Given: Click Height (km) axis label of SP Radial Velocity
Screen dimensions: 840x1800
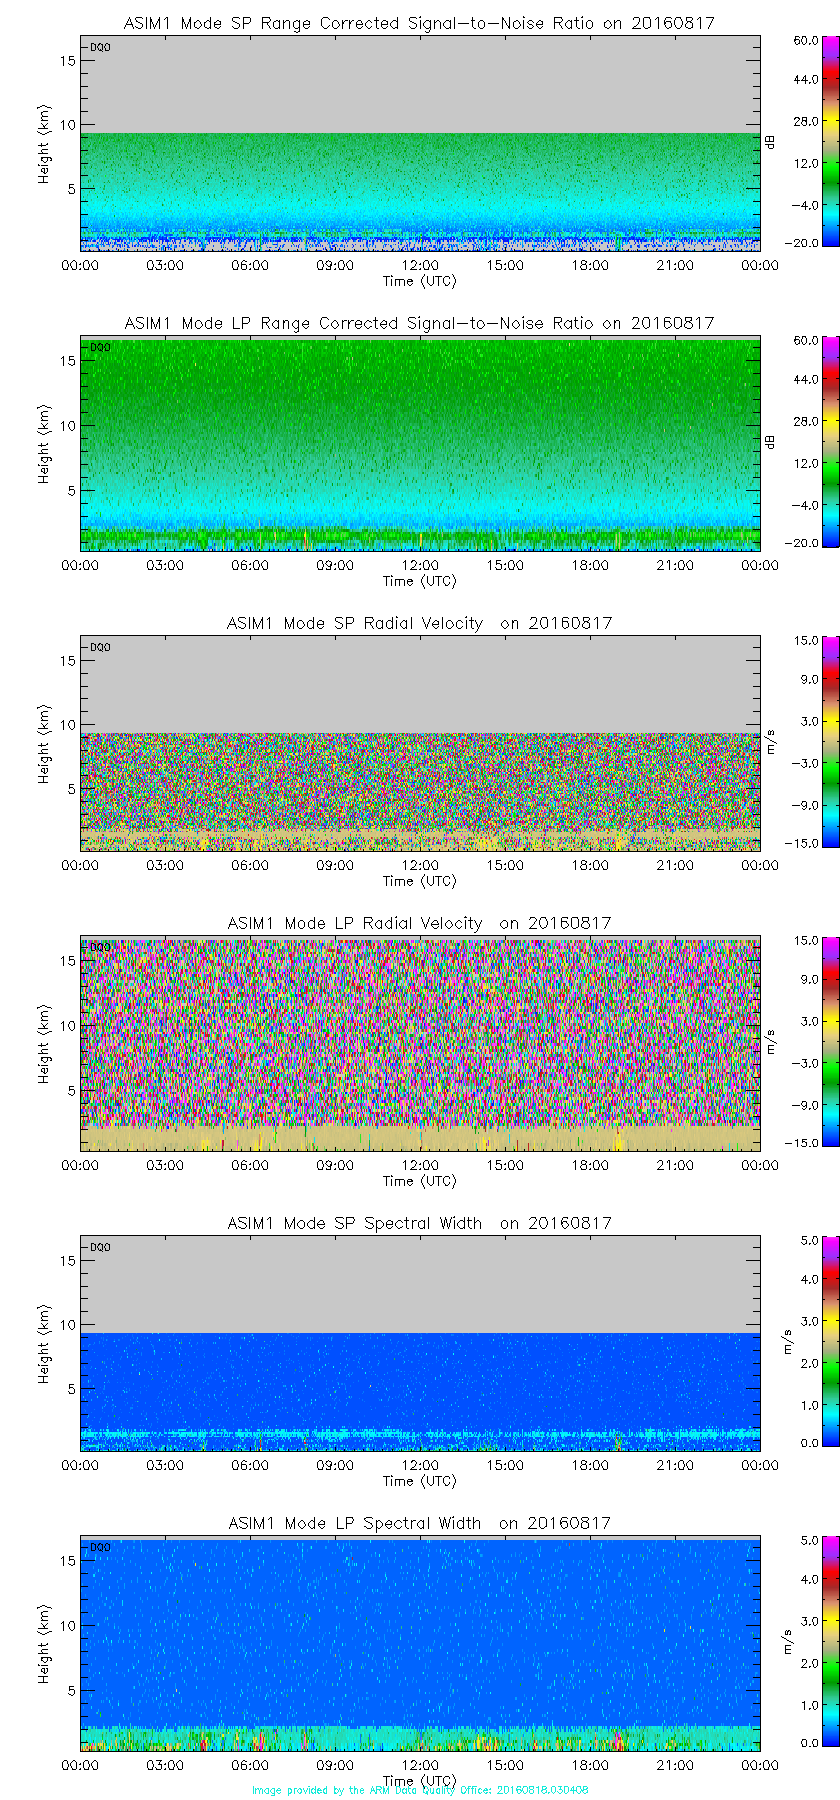Looking at the screenshot, I should (x=44, y=744).
